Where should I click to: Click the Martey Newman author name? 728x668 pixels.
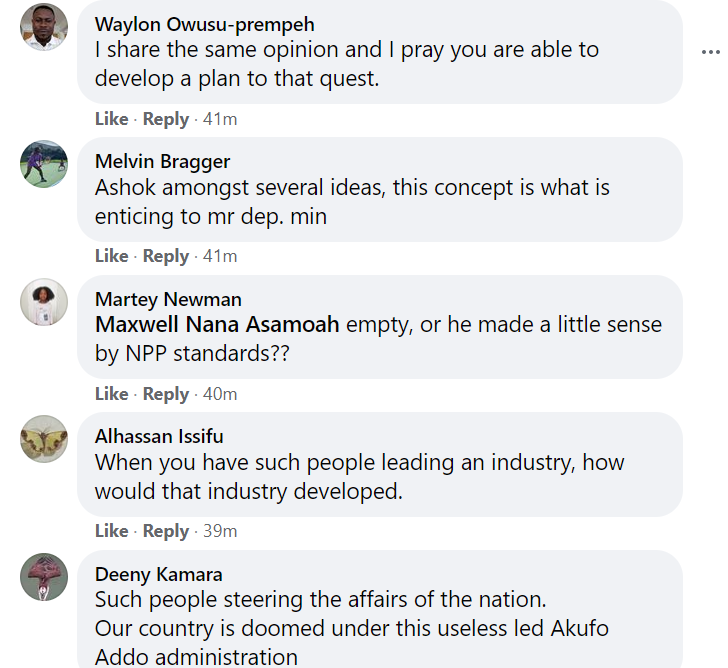tap(168, 299)
